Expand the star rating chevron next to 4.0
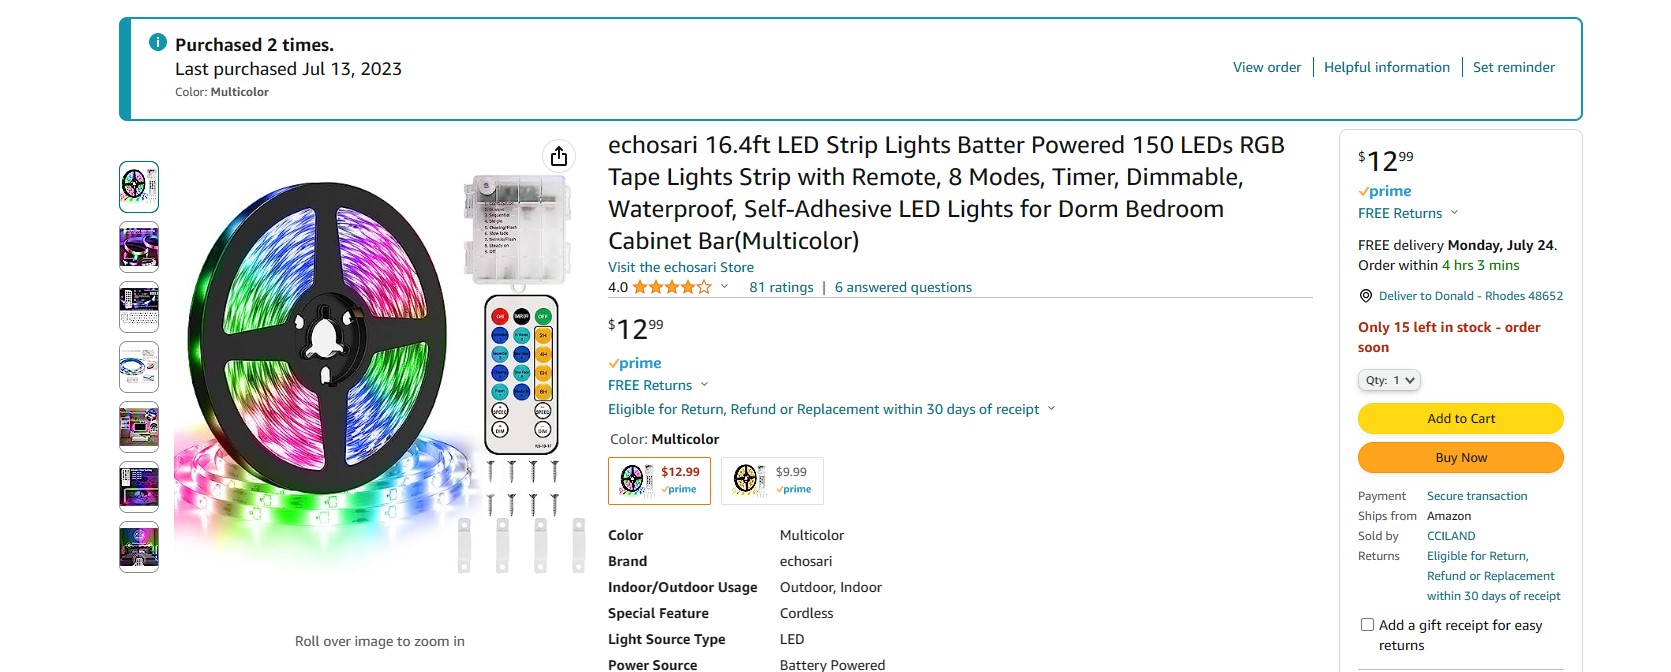Screen dimensions: 1671x672 pyautogui.click(x=724, y=287)
